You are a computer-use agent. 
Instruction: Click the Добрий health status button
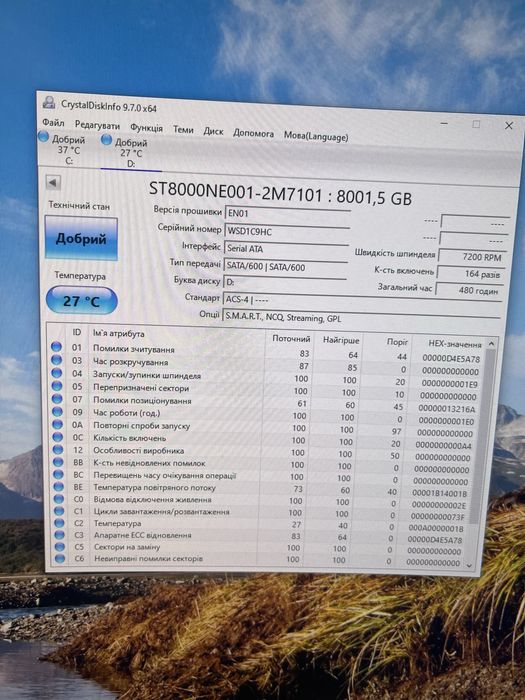coord(81,238)
